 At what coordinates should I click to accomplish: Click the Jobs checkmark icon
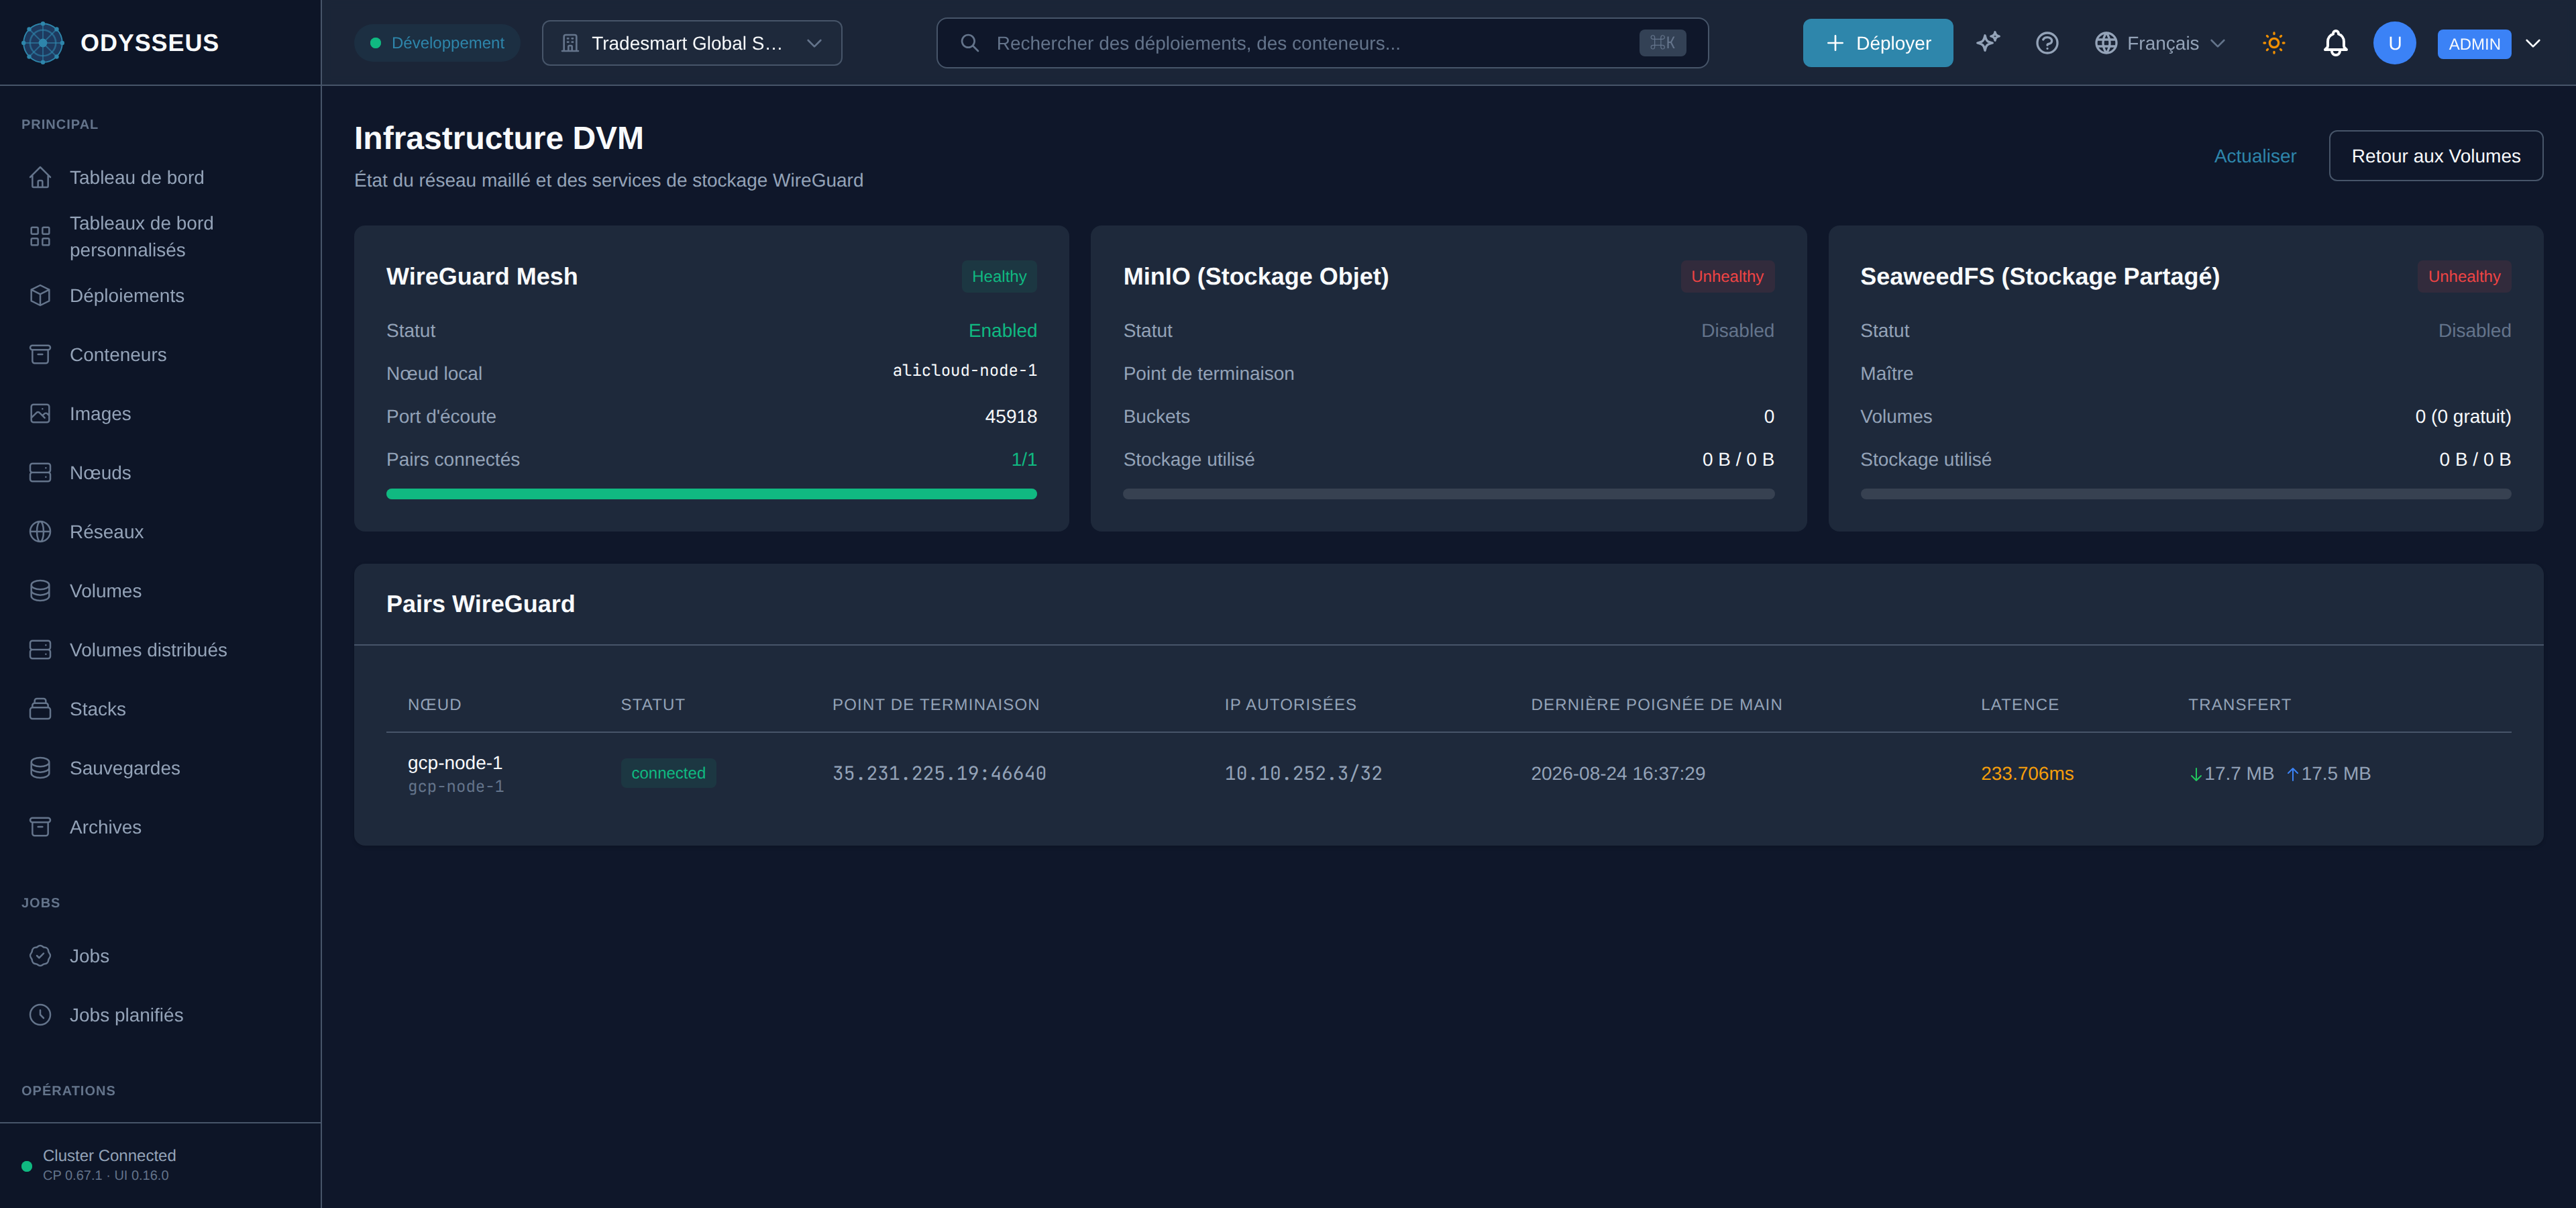click(x=40, y=956)
